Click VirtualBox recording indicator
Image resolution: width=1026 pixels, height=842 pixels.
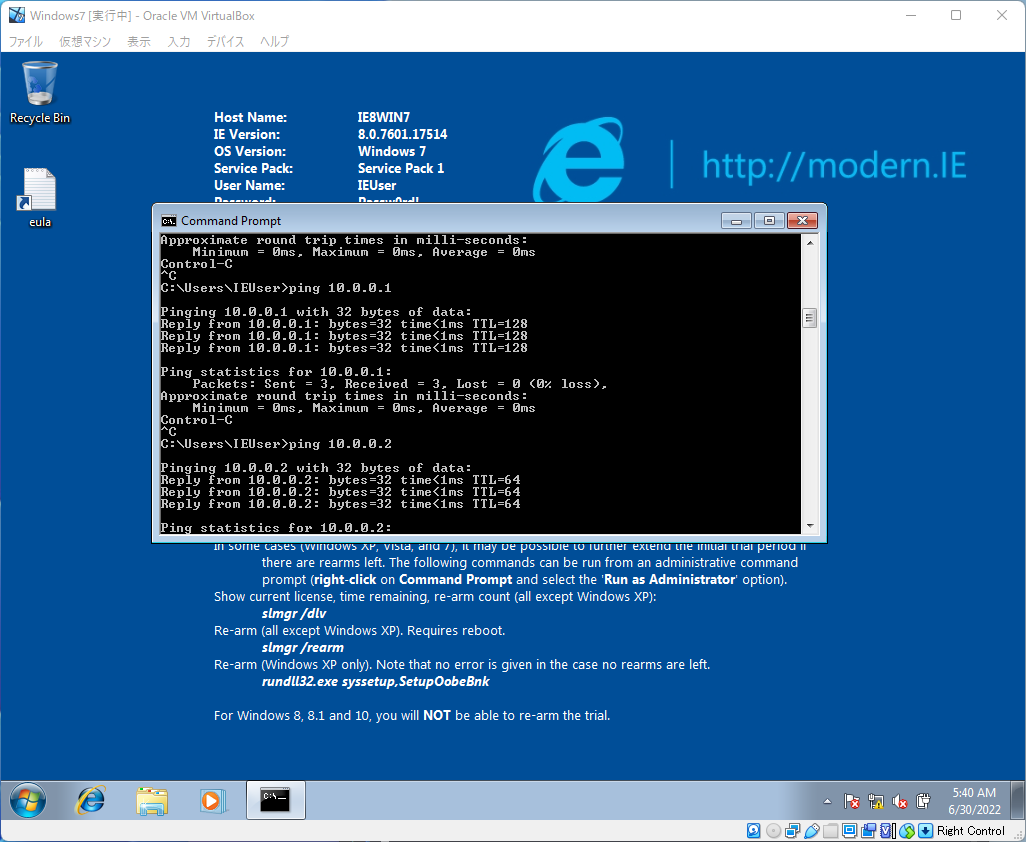pos(868,830)
